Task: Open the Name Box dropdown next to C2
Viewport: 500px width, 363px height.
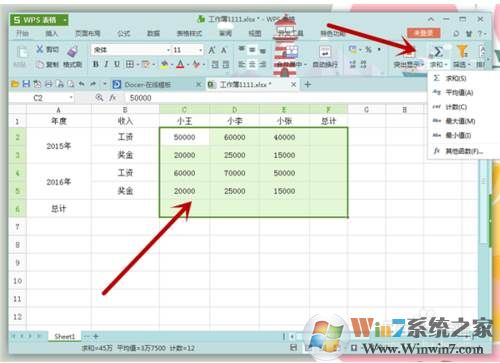Action: pos(71,98)
